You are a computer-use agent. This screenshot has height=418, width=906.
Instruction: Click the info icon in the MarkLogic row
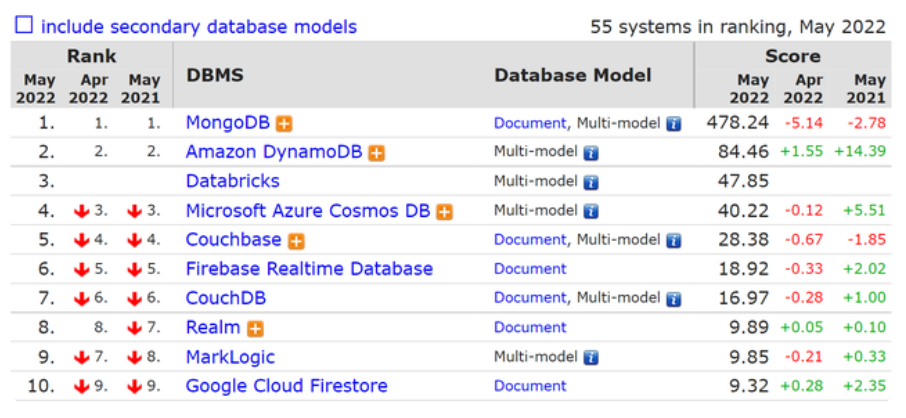[x=591, y=357]
